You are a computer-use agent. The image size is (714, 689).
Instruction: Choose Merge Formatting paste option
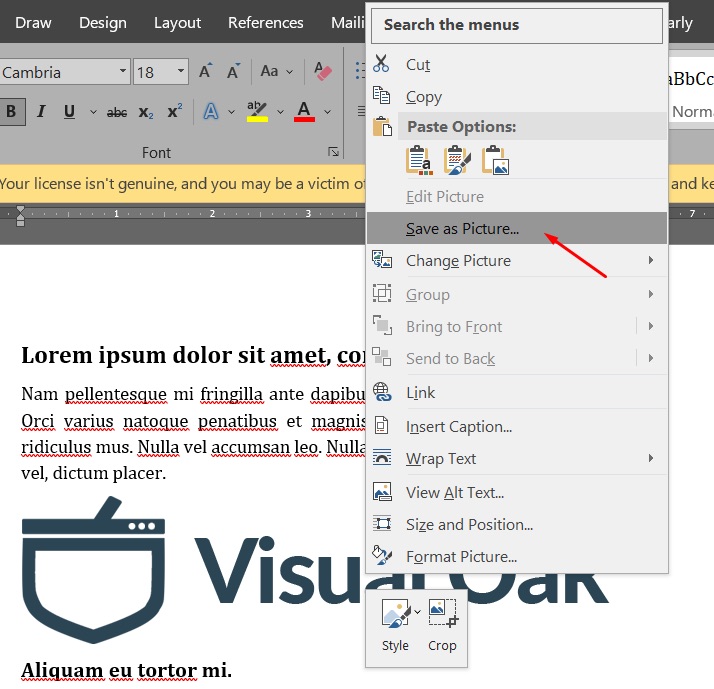(457, 160)
